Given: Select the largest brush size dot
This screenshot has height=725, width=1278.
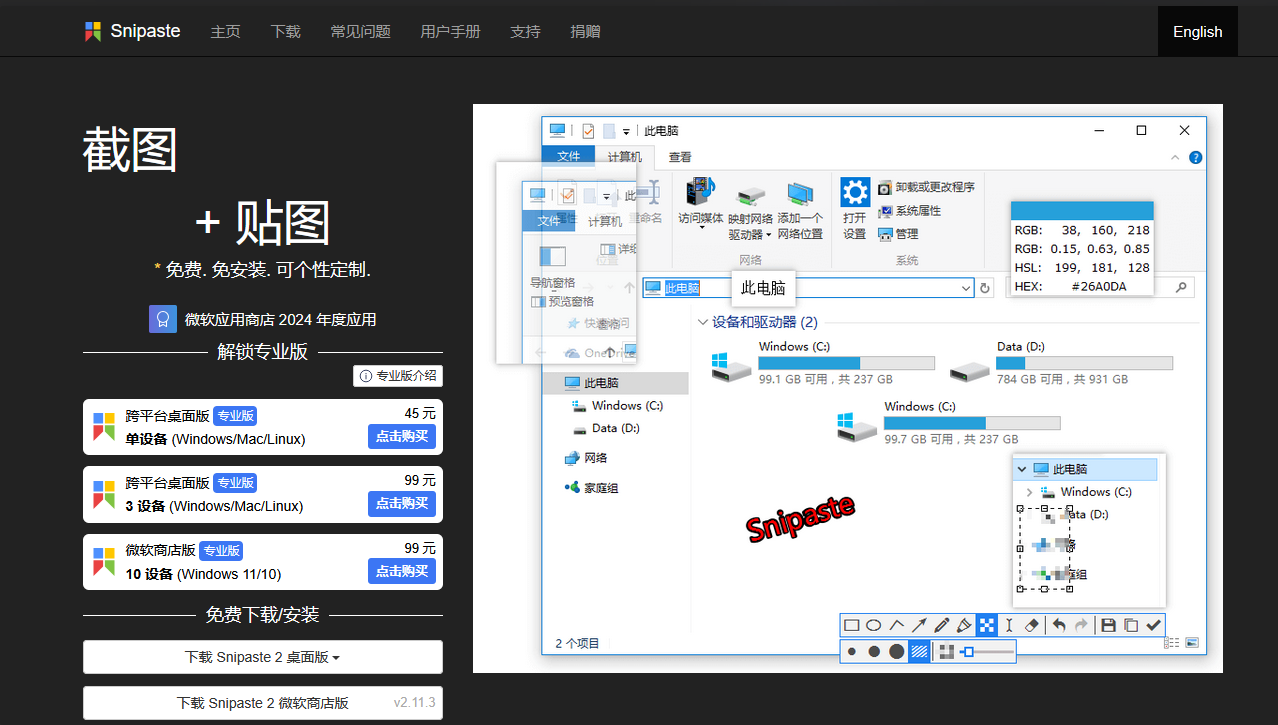Looking at the screenshot, I should pos(897,652).
